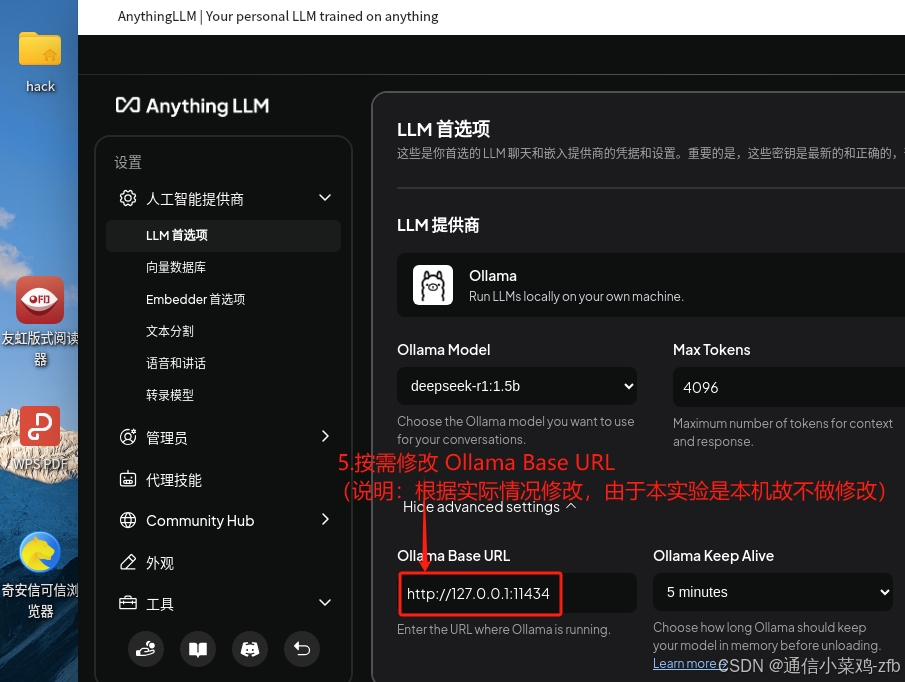Click the Max Tokens label
The width and height of the screenshot is (905, 682).
tap(712, 350)
